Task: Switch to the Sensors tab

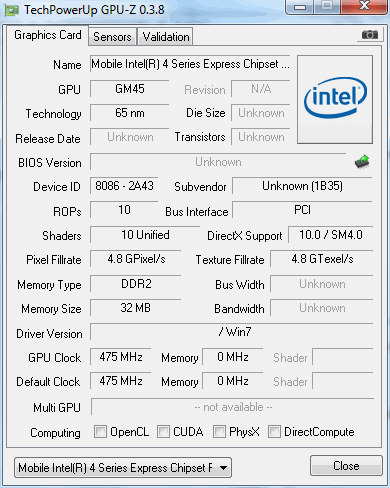Action: click(112, 37)
